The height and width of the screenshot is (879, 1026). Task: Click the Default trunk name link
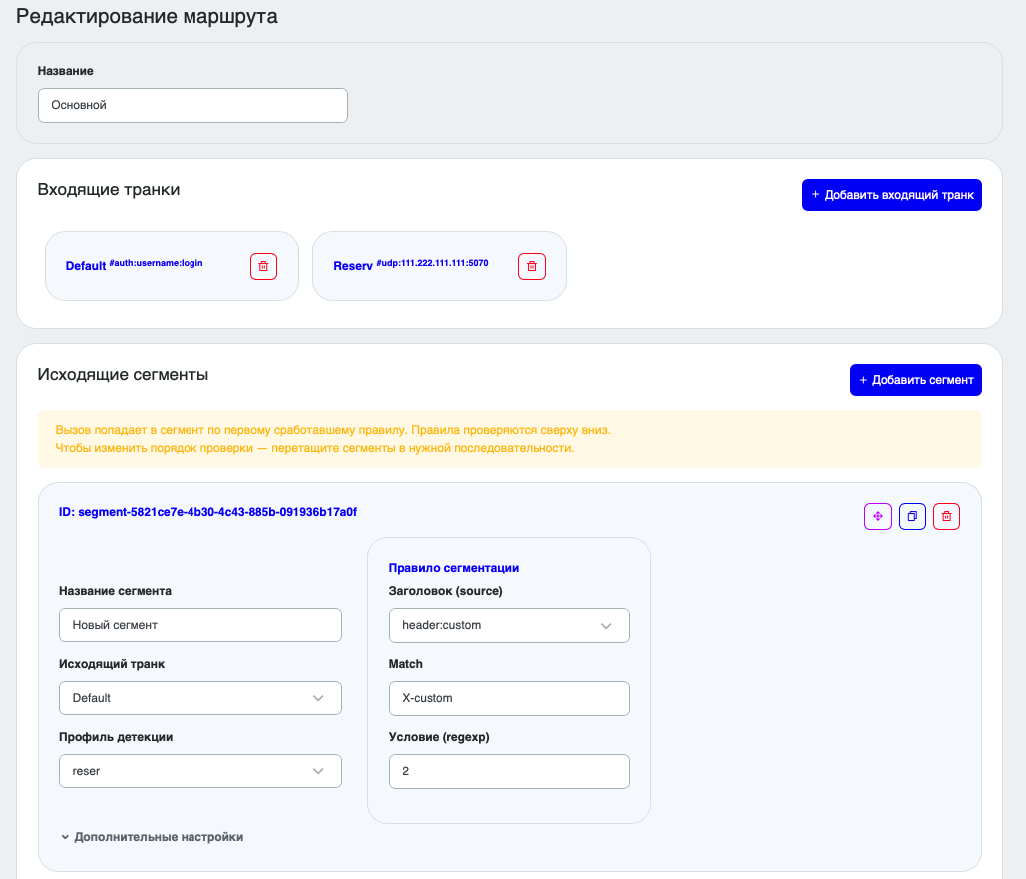point(86,266)
